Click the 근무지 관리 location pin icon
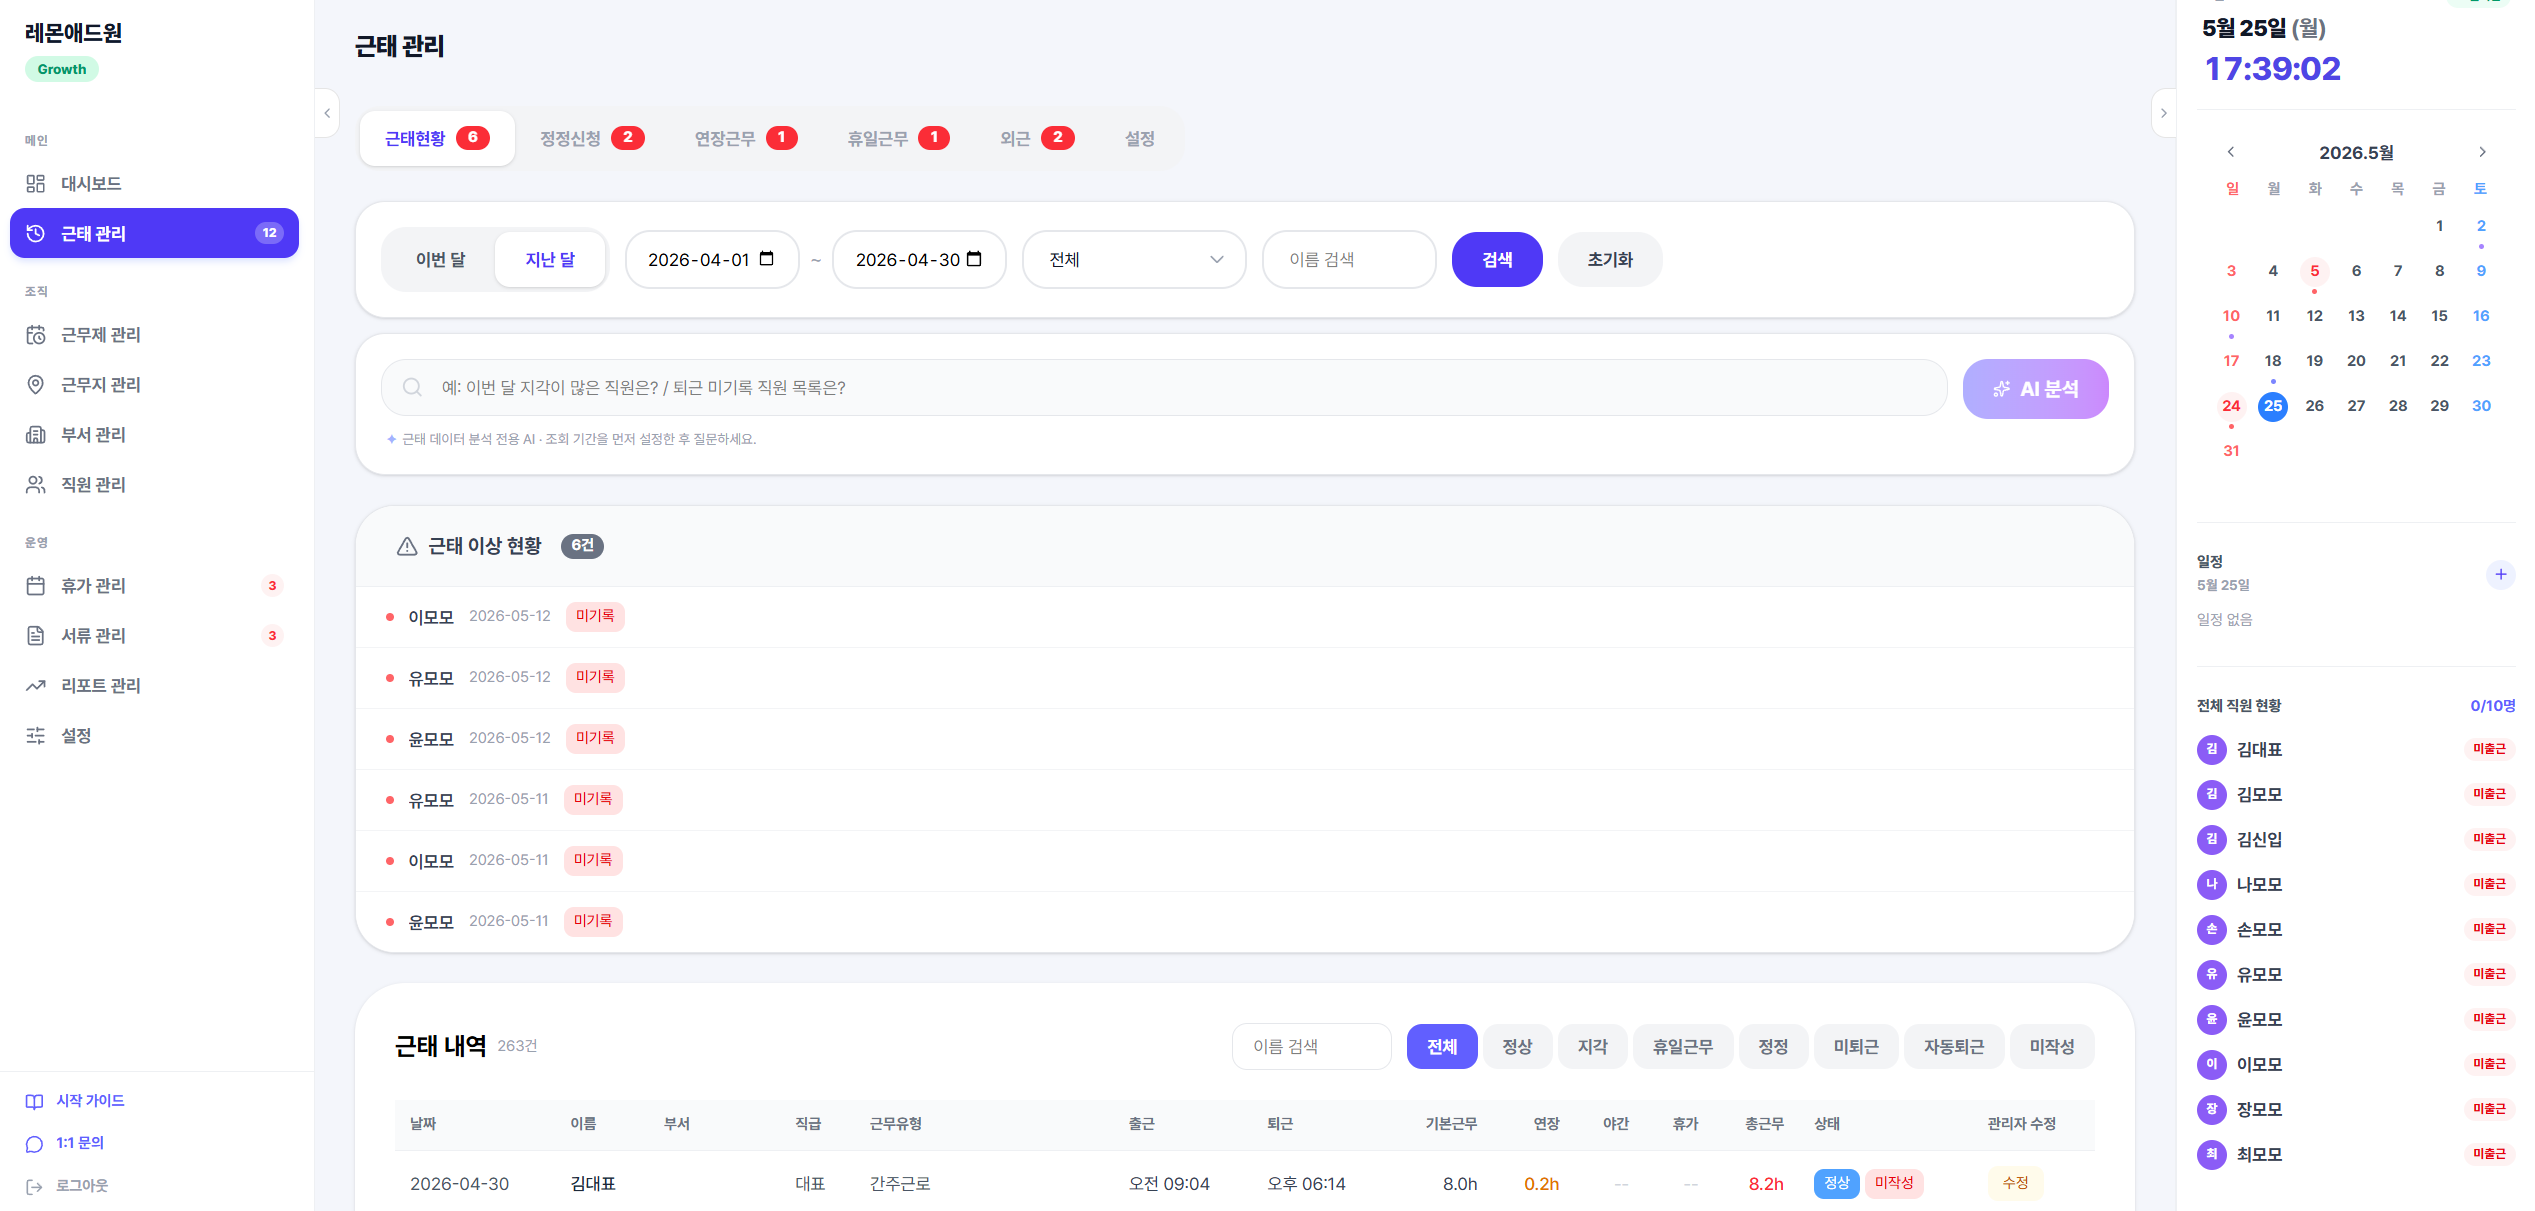2535x1211 pixels. pos(36,385)
